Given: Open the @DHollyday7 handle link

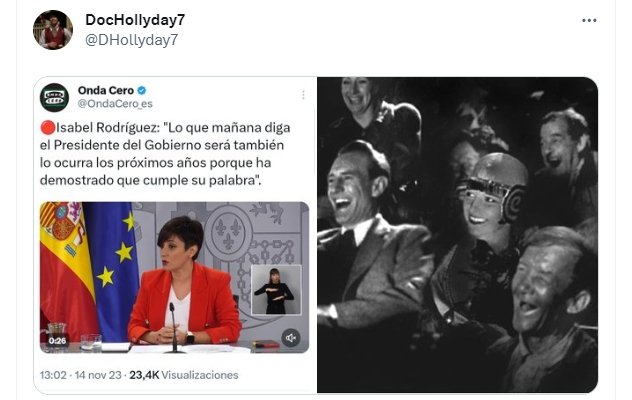Looking at the screenshot, I should (x=132, y=40).
